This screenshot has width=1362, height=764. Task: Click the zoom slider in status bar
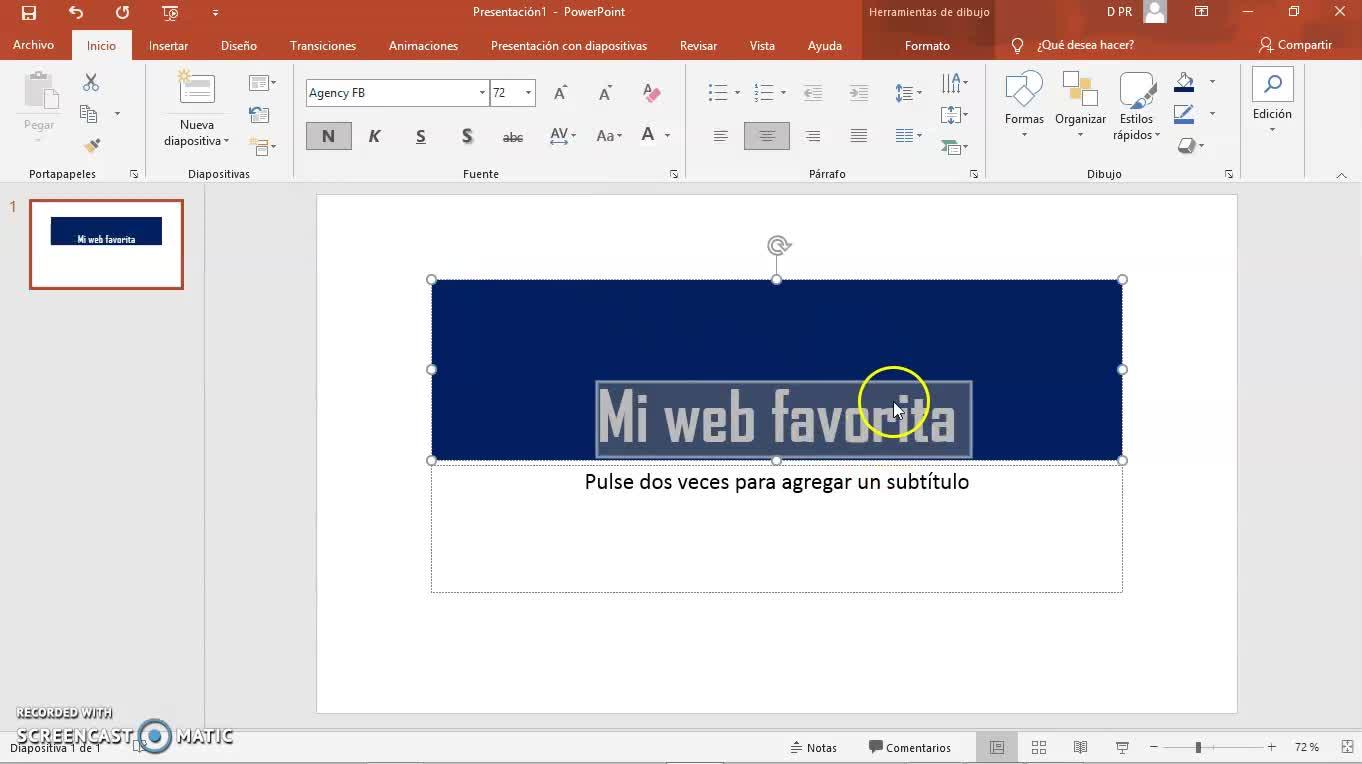point(1198,747)
